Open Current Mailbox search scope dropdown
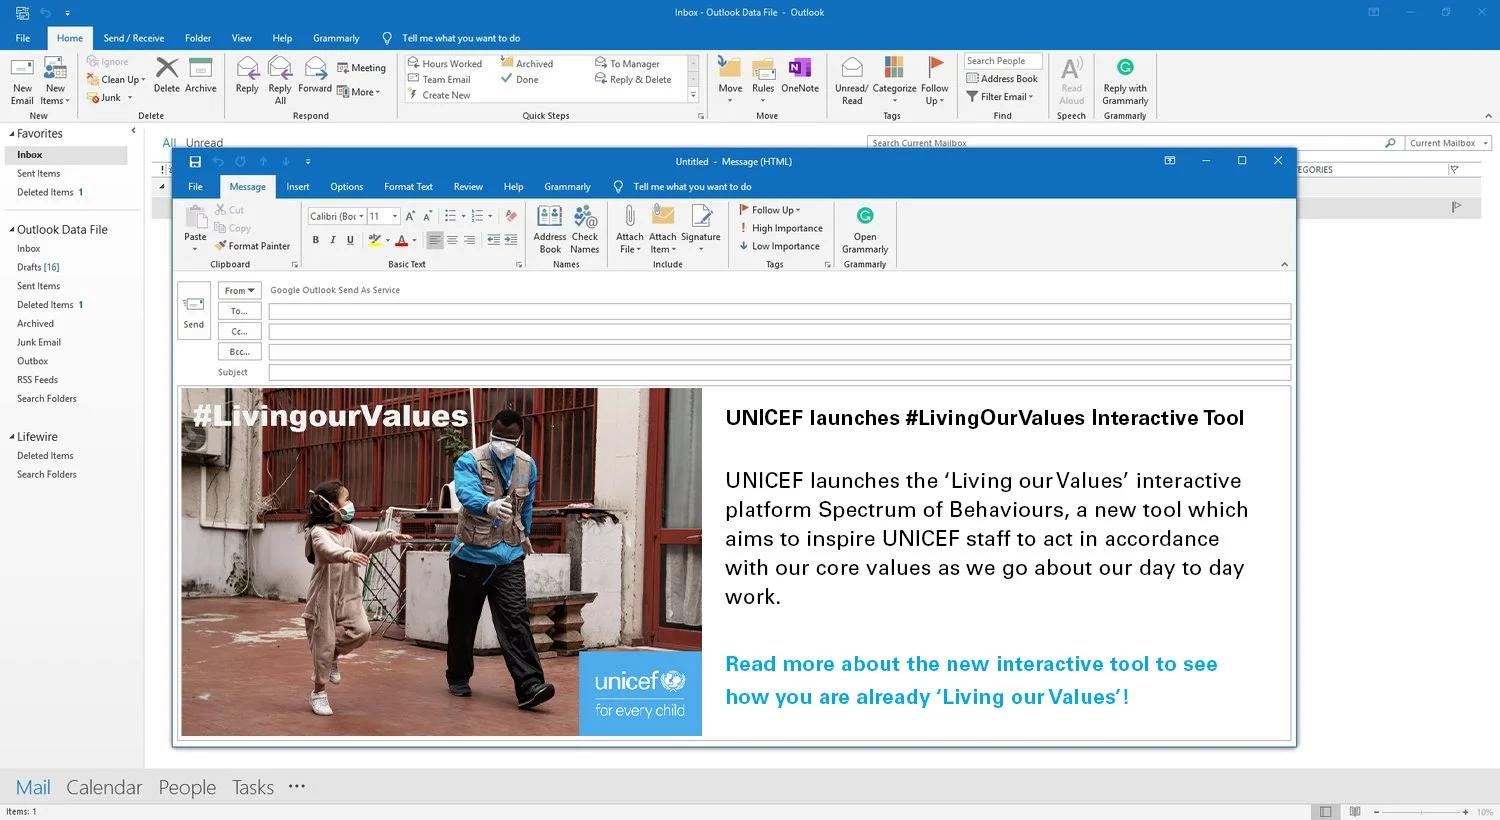The width and height of the screenshot is (1500, 820). [1448, 143]
